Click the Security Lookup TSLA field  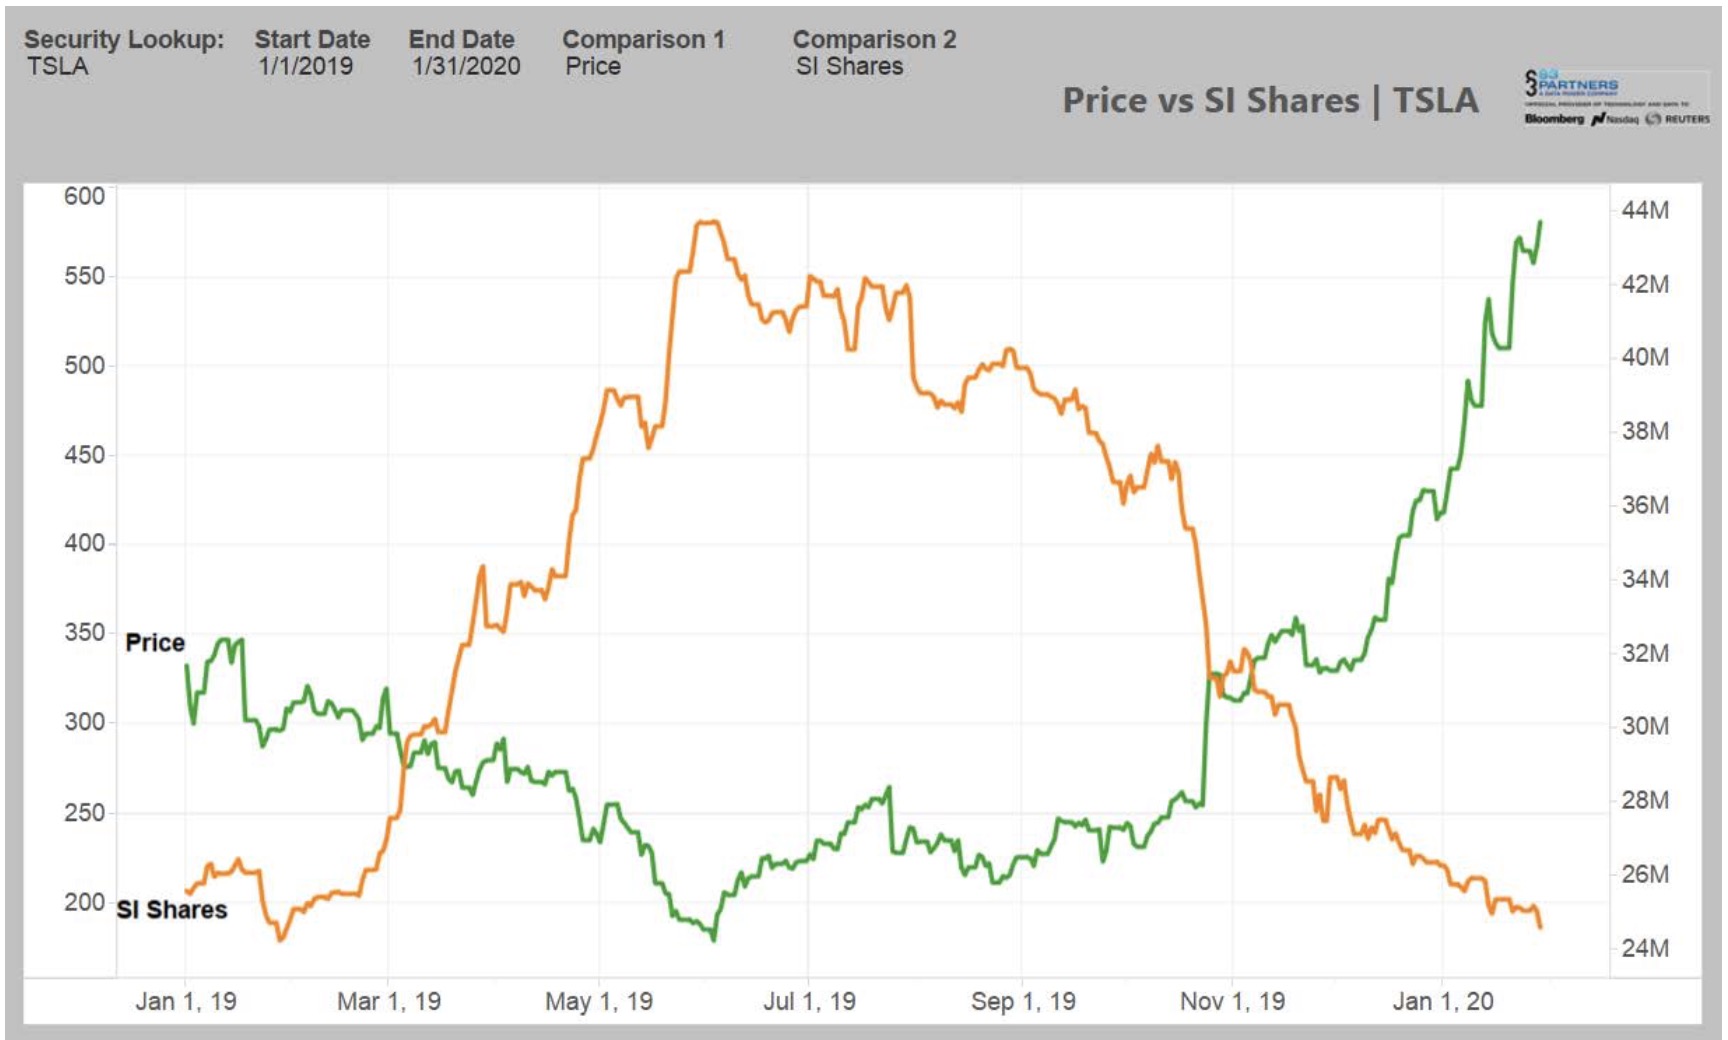(58, 67)
